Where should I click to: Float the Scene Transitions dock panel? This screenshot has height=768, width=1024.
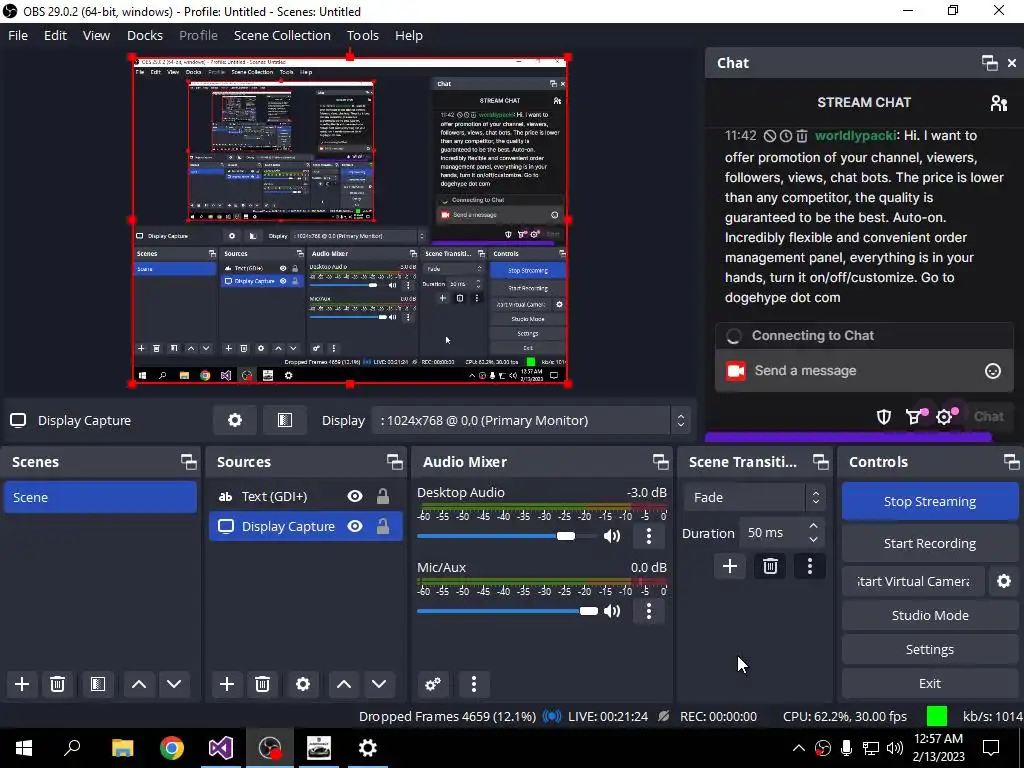[820, 462]
